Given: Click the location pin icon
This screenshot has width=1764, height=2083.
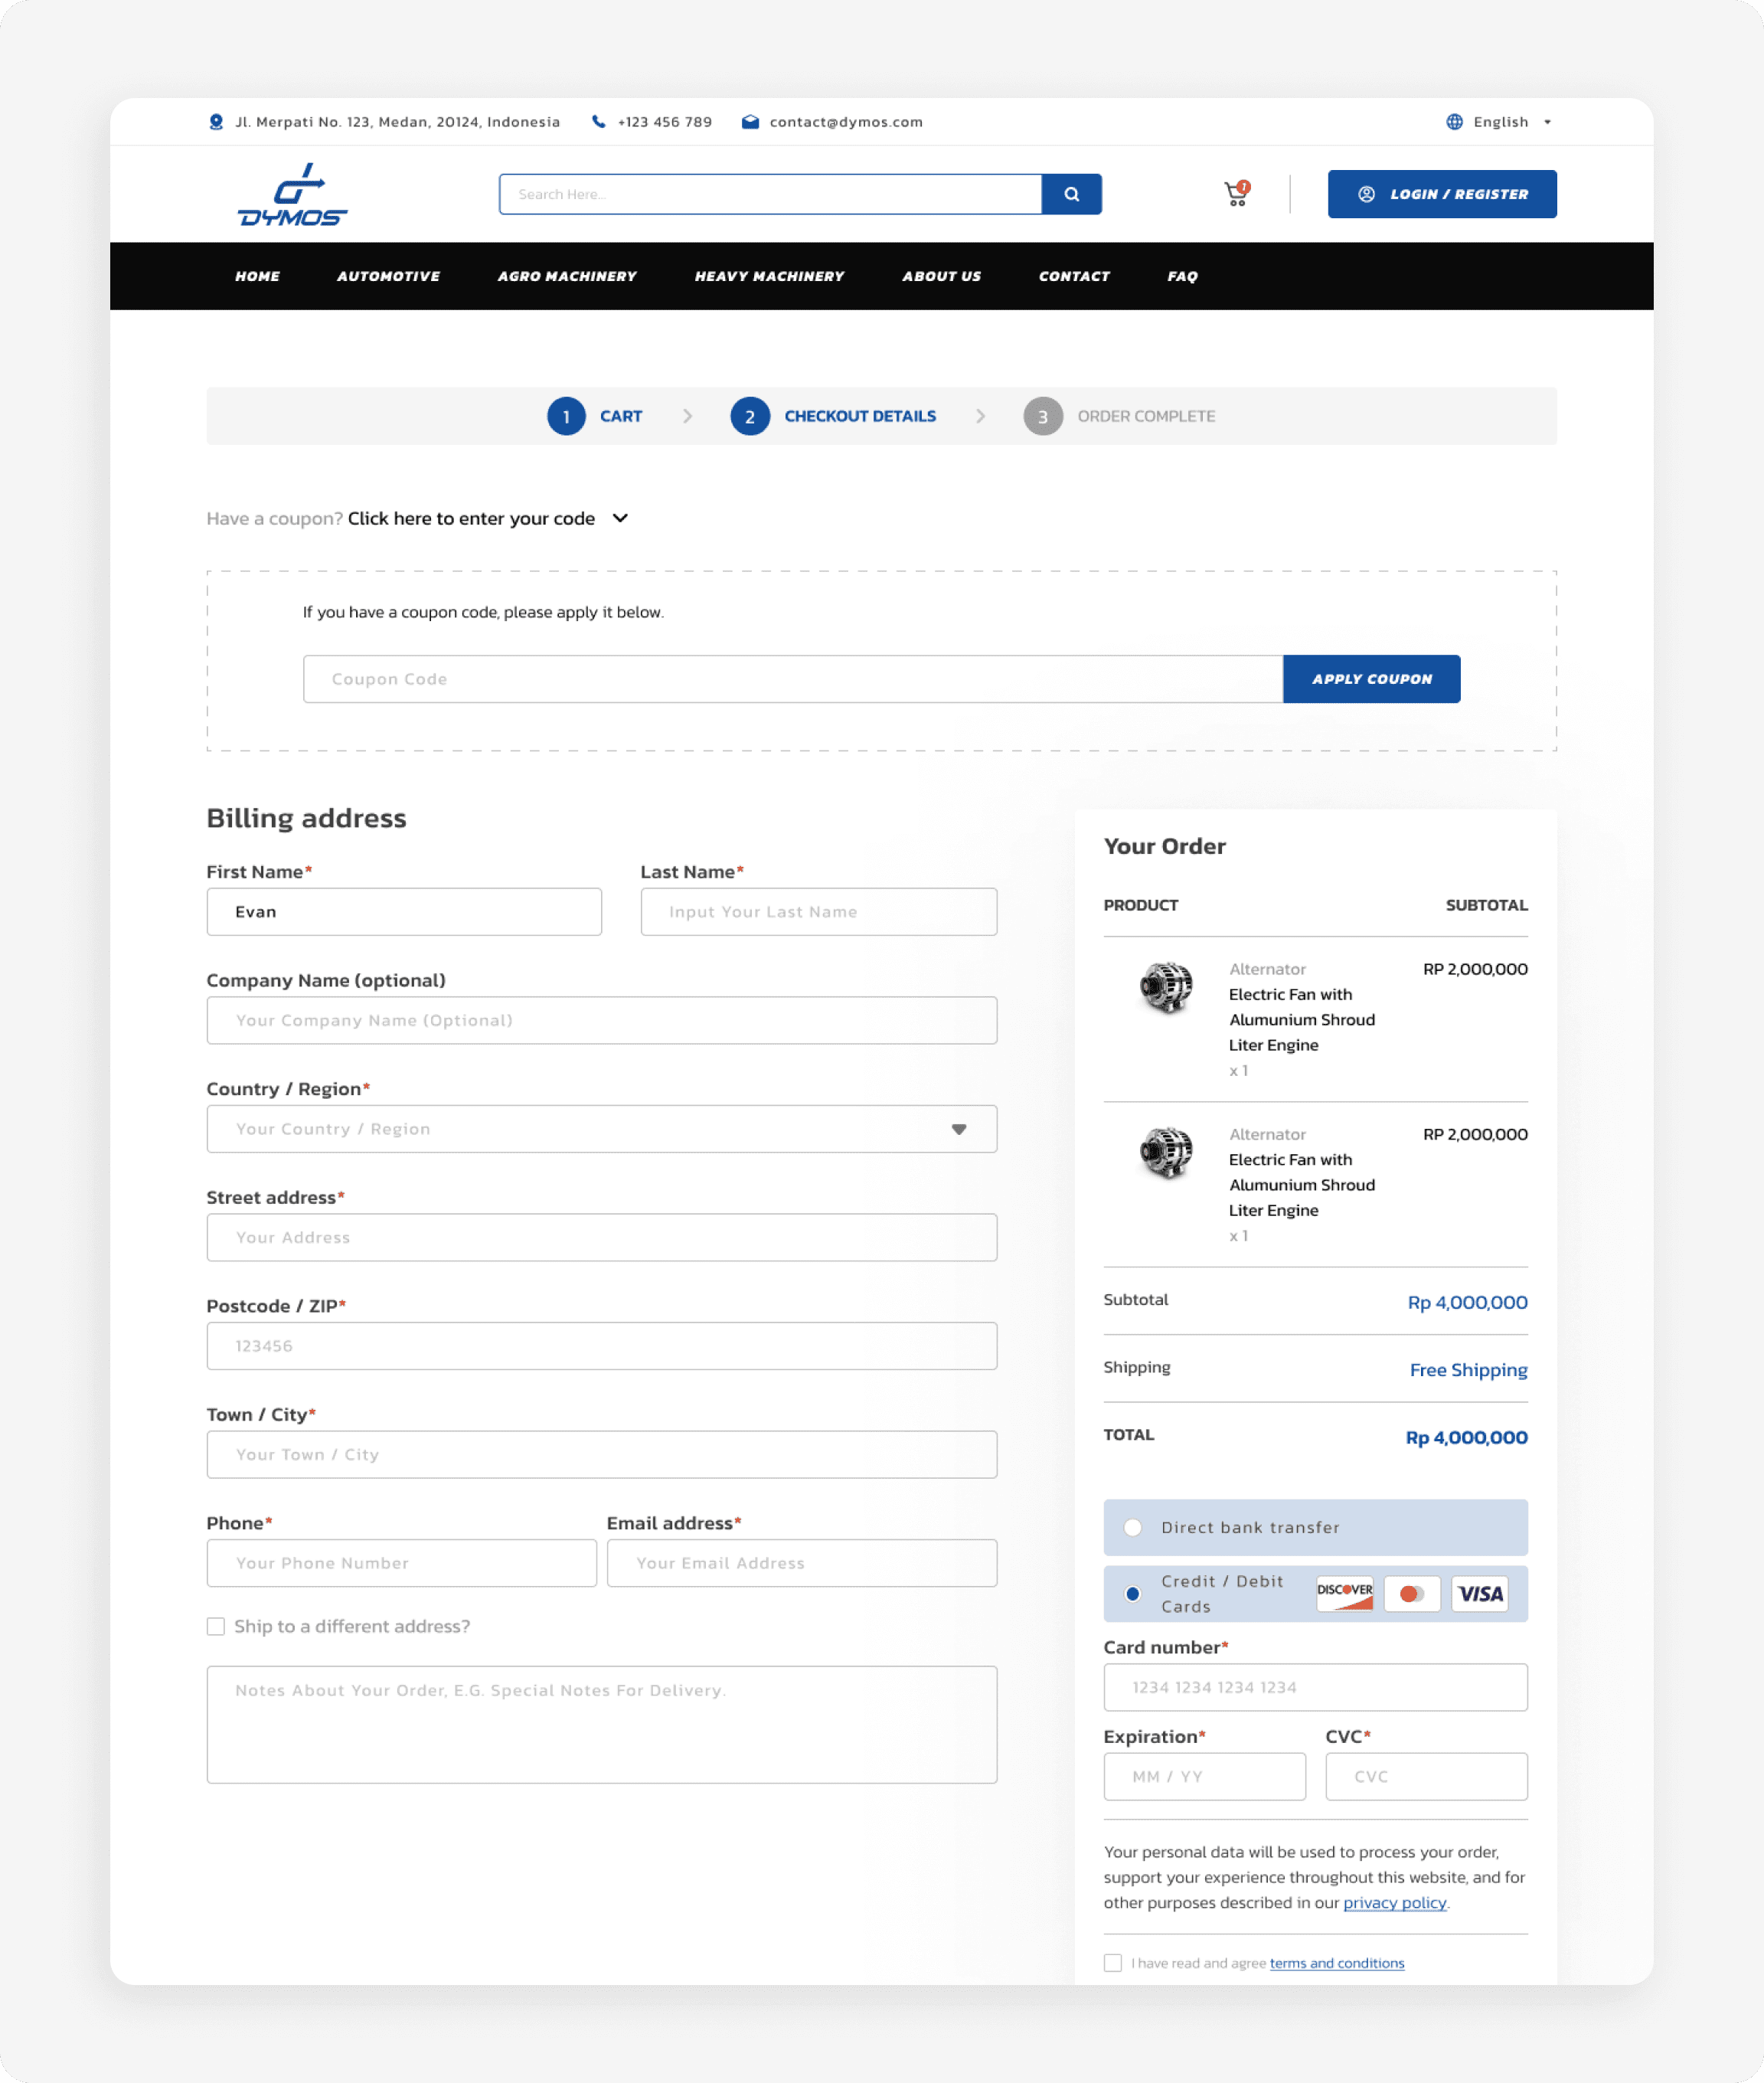Looking at the screenshot, I should point(216,122).
